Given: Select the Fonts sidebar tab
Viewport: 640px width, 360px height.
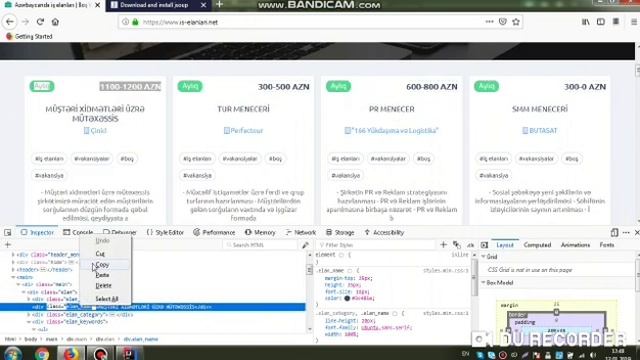Looking at the screenshot, I should click(607, 245).
